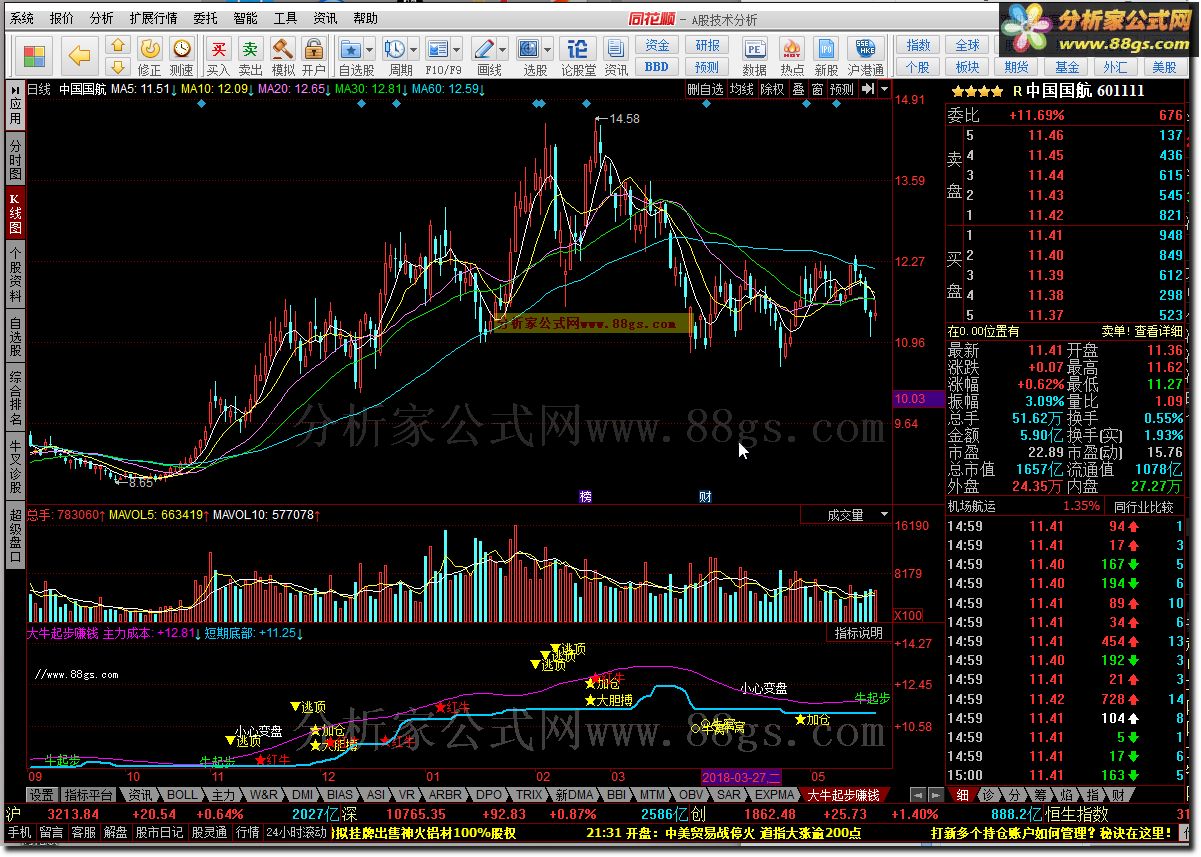Viewport: 1201px width, 857px height.
Task: Click the arrow icon beside 预测 on the chart toolbar
Action: (868, 89)
